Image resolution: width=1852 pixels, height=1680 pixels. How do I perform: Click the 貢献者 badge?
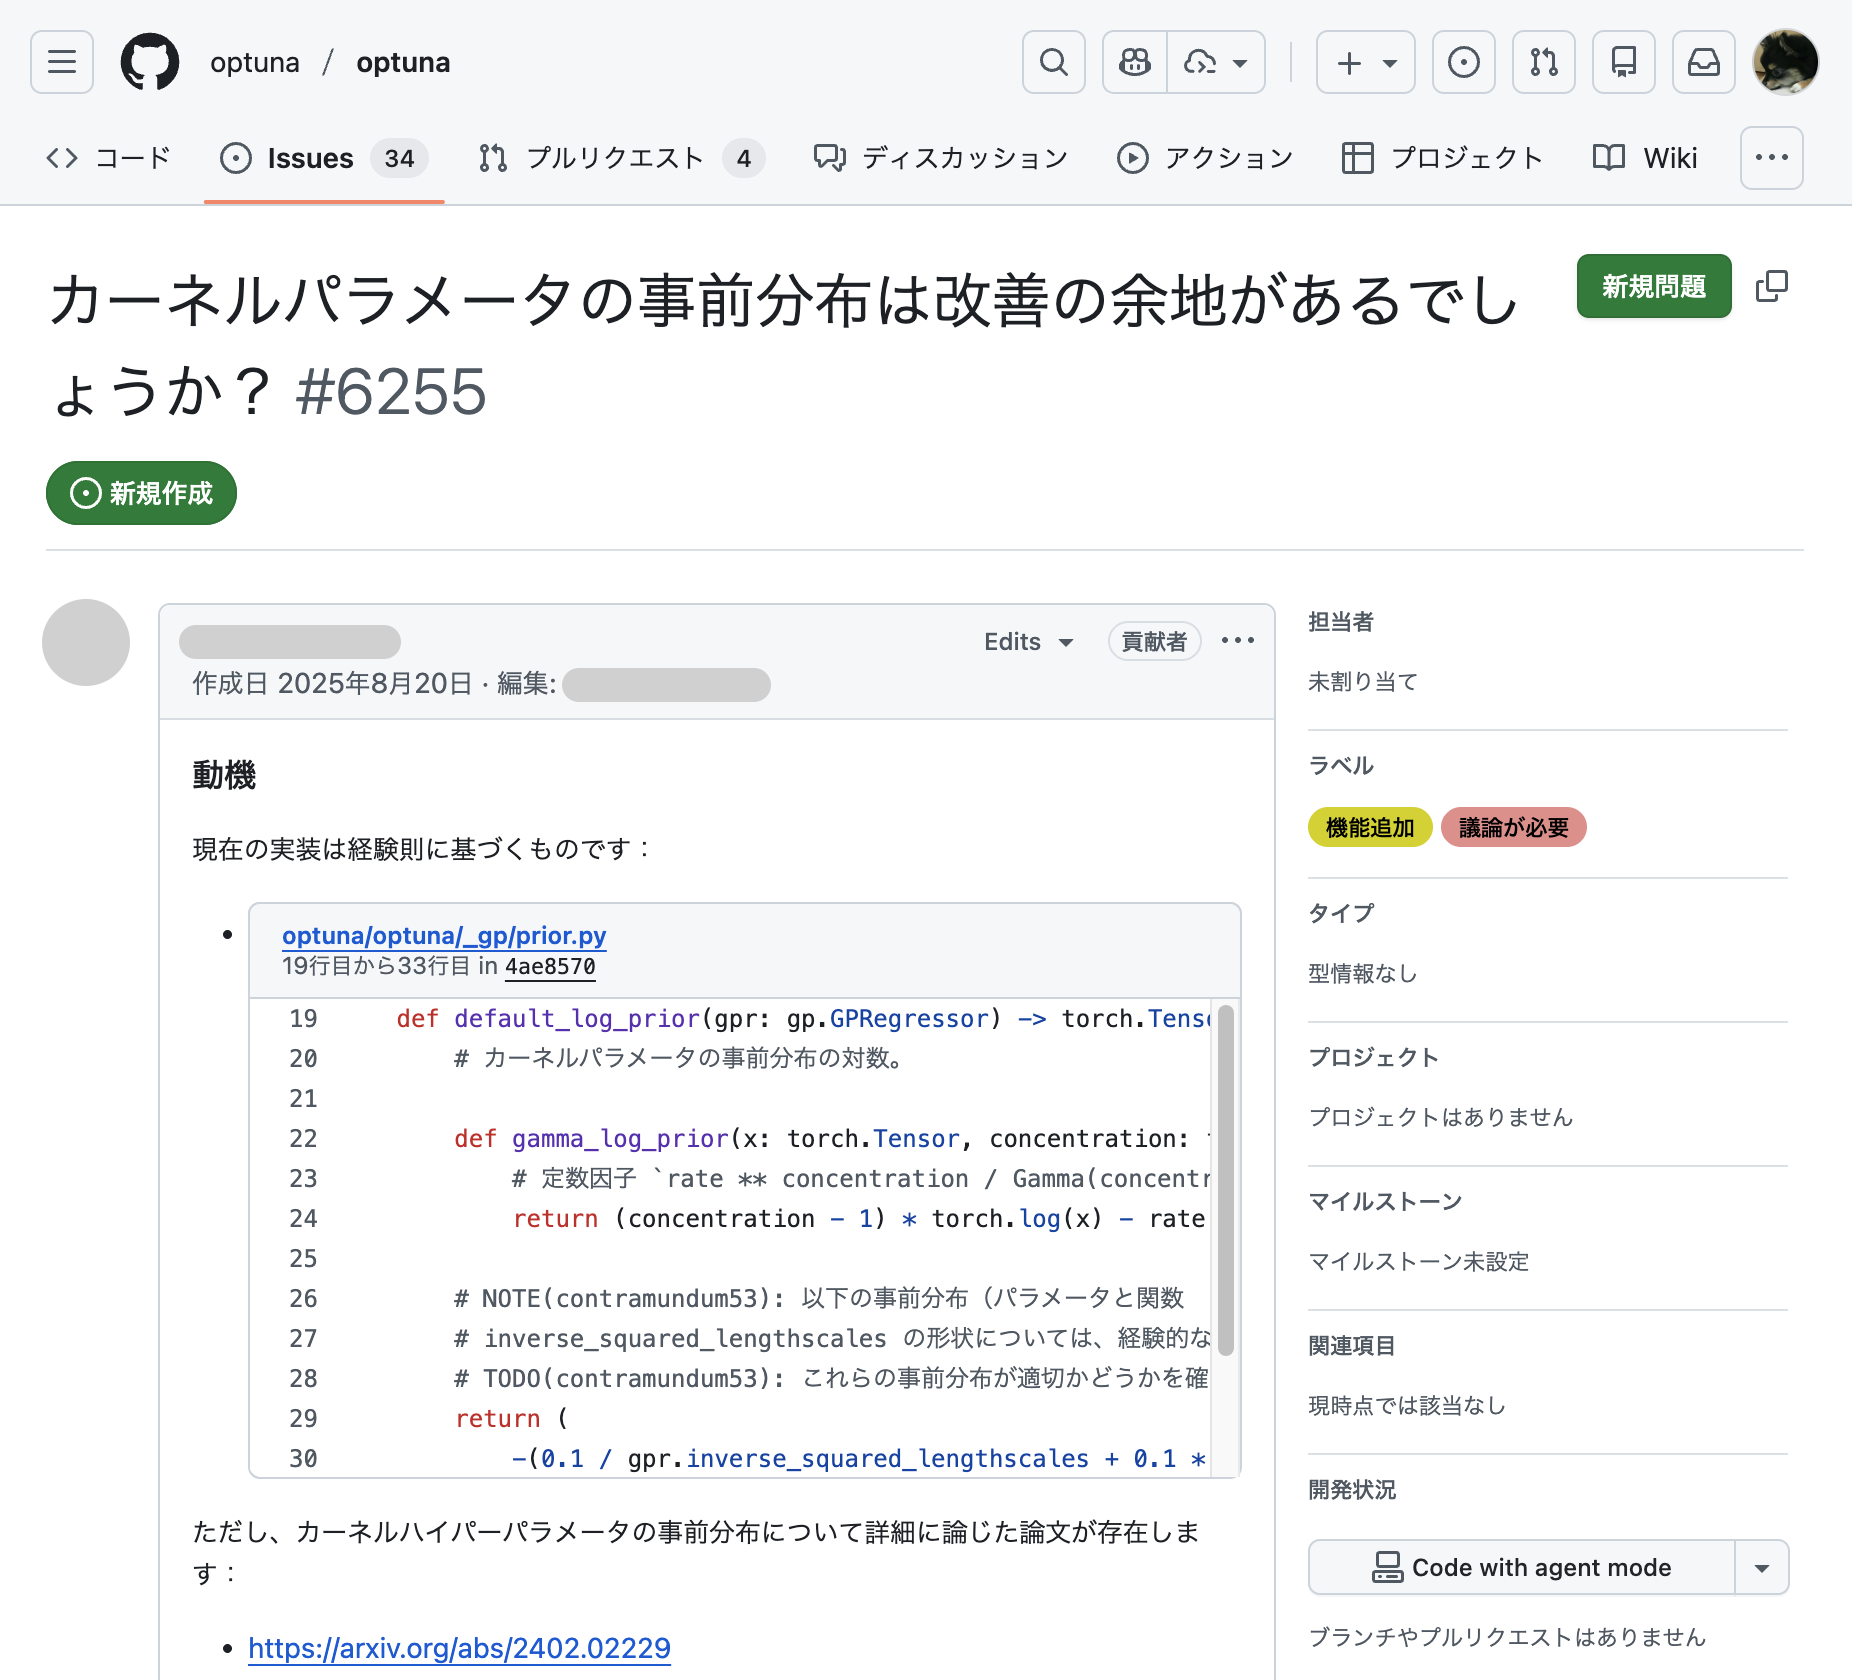1154,642
